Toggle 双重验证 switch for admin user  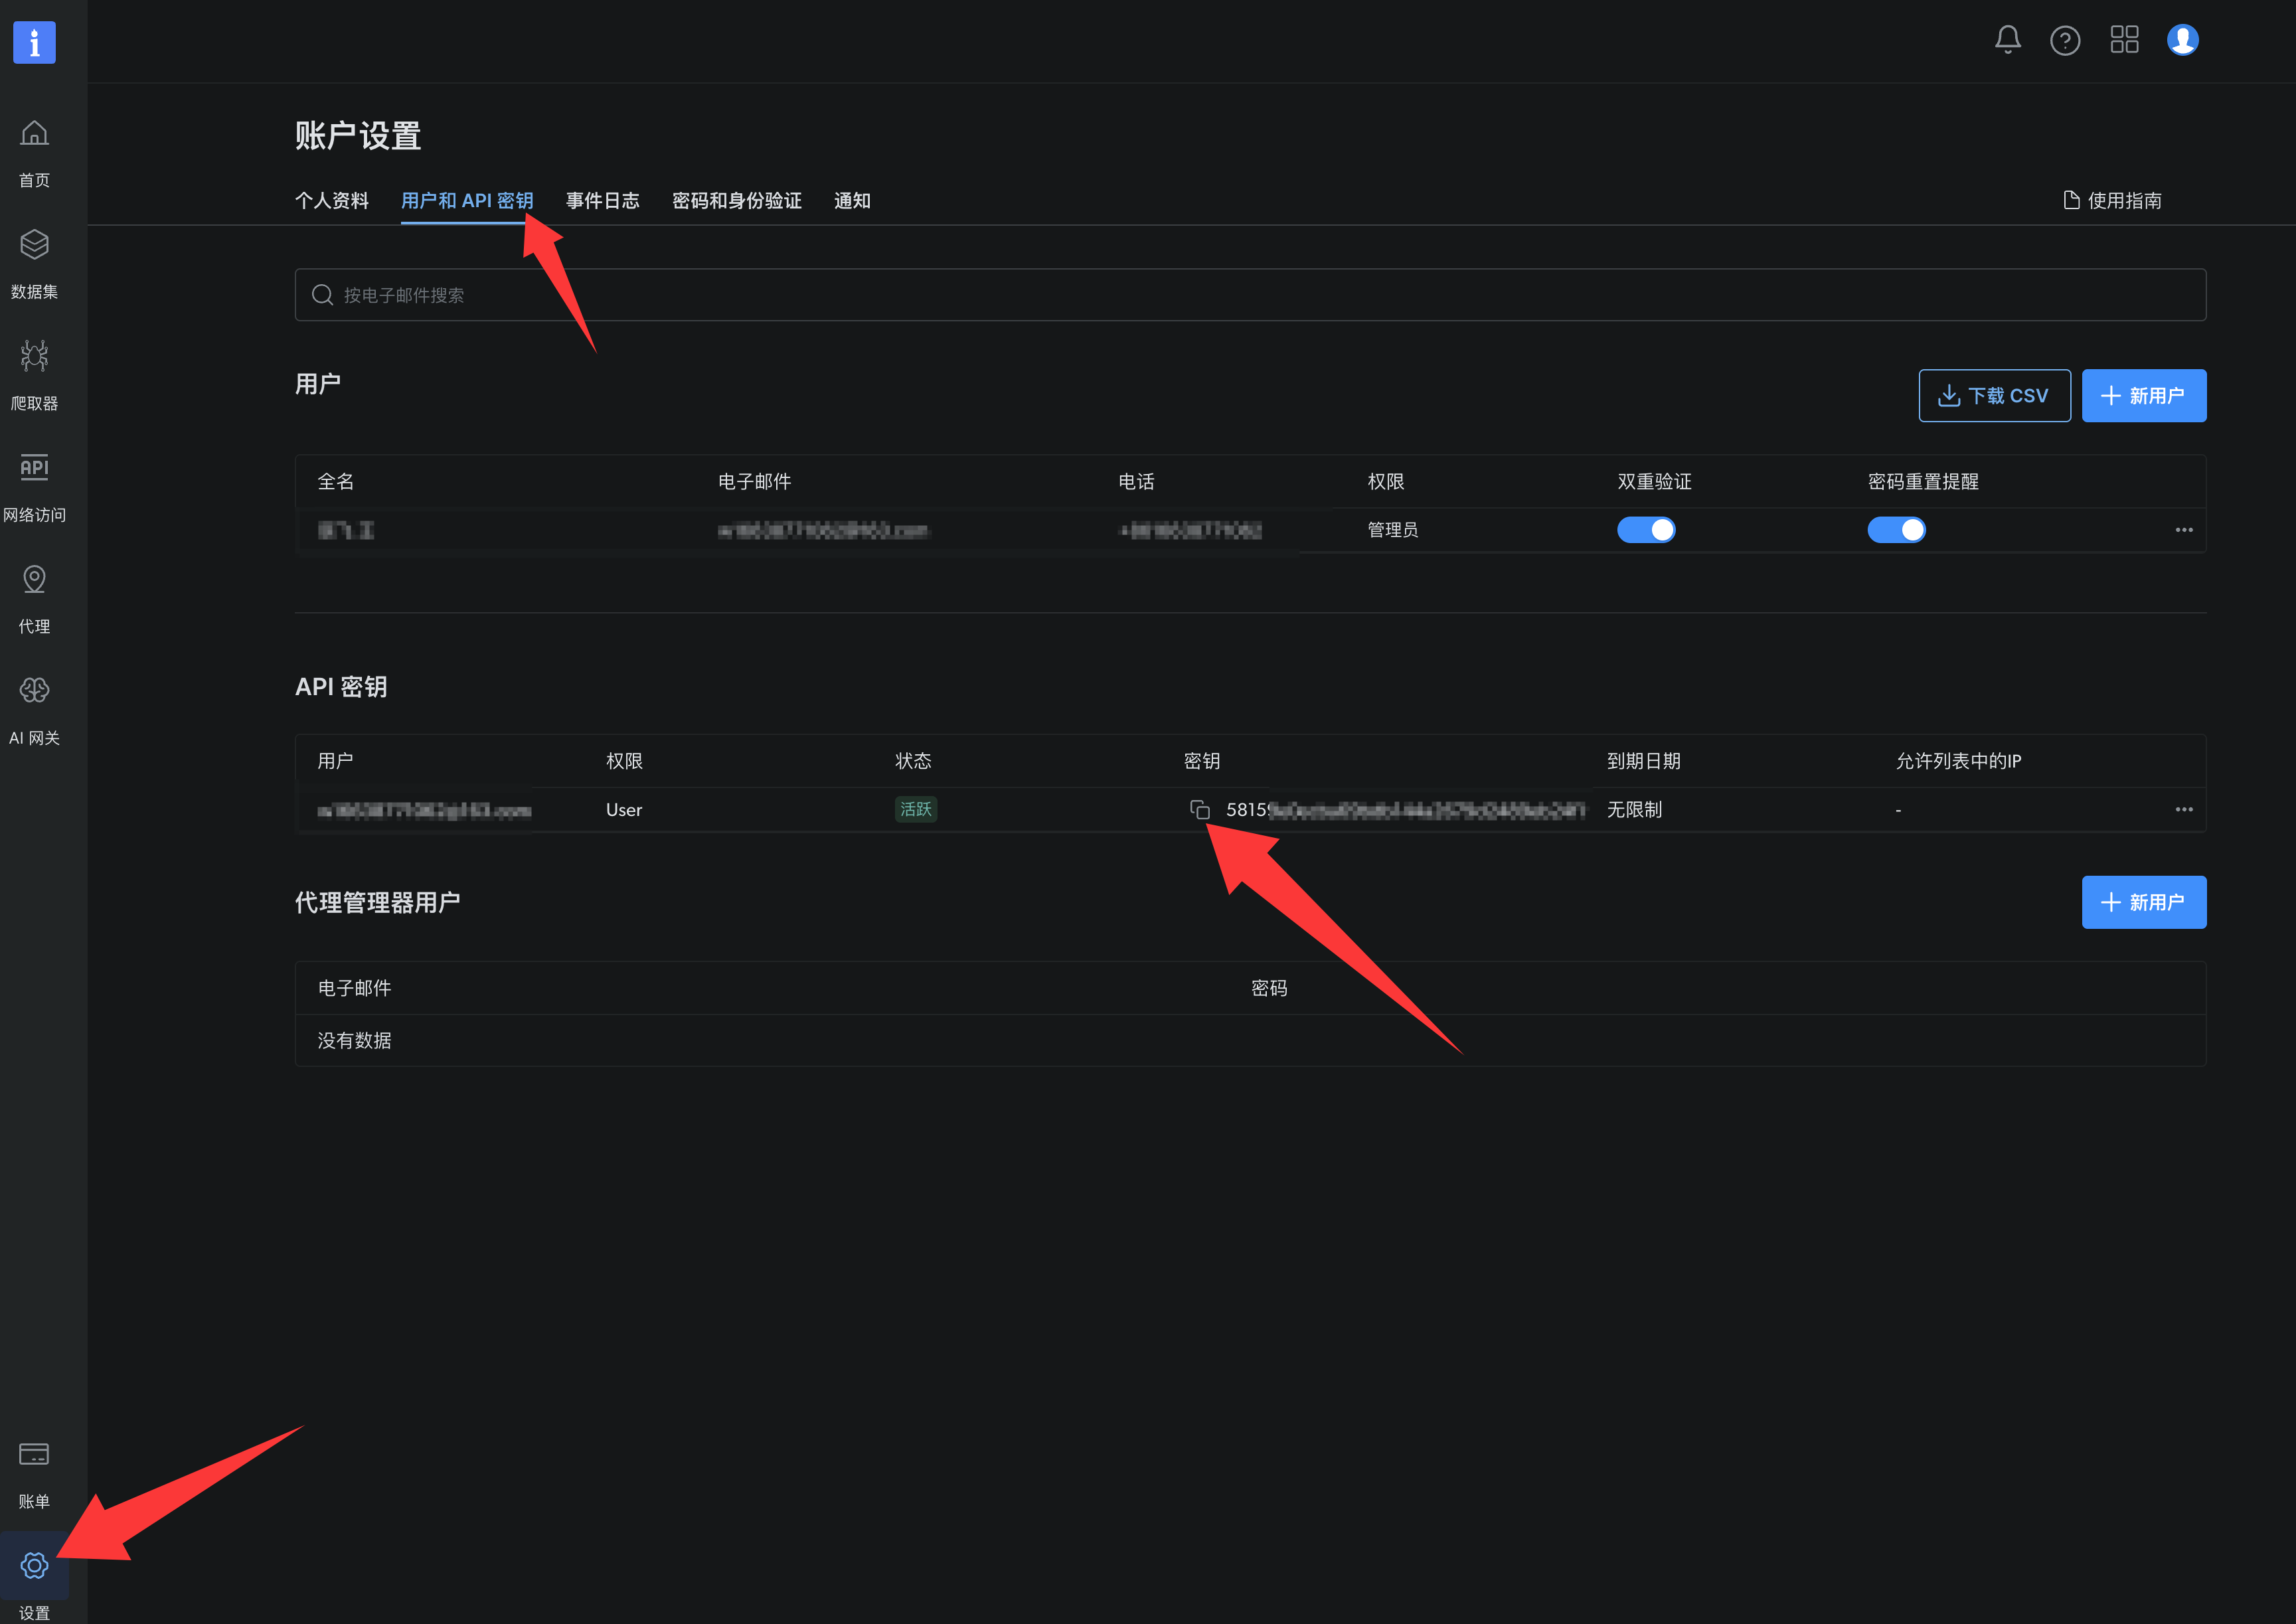1646,530
